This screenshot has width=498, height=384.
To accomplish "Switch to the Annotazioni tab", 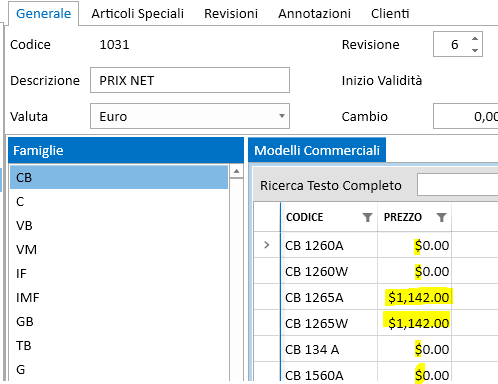I will tap(314, 13).
